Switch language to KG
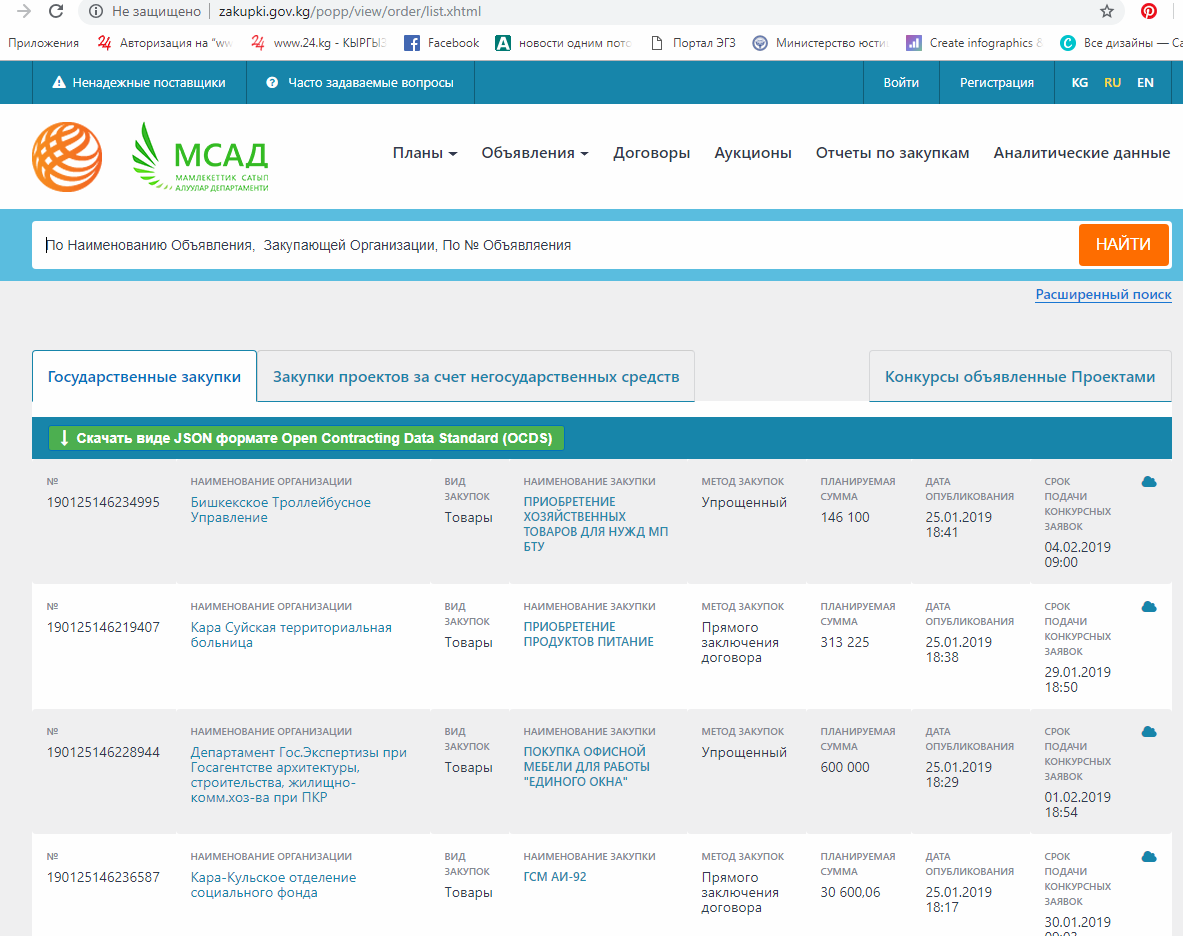Image resolution: width=1183 pixels, height=936 pixels. (1080, 83)
